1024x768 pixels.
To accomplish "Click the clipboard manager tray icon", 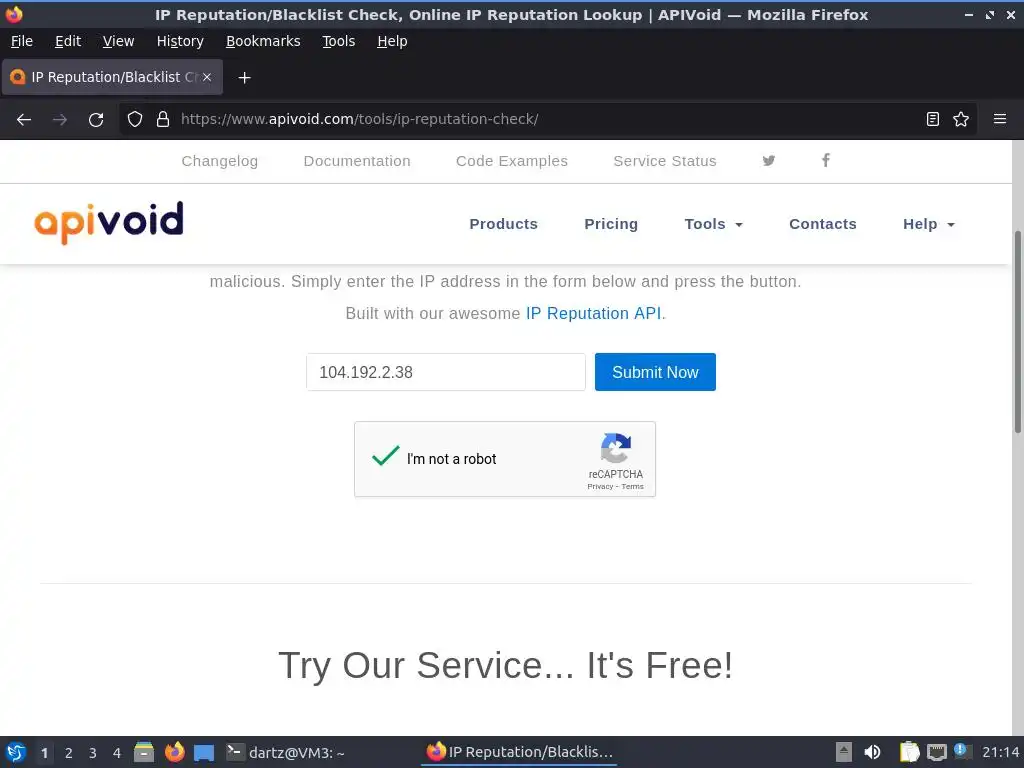I will click(x=909, y=752).
